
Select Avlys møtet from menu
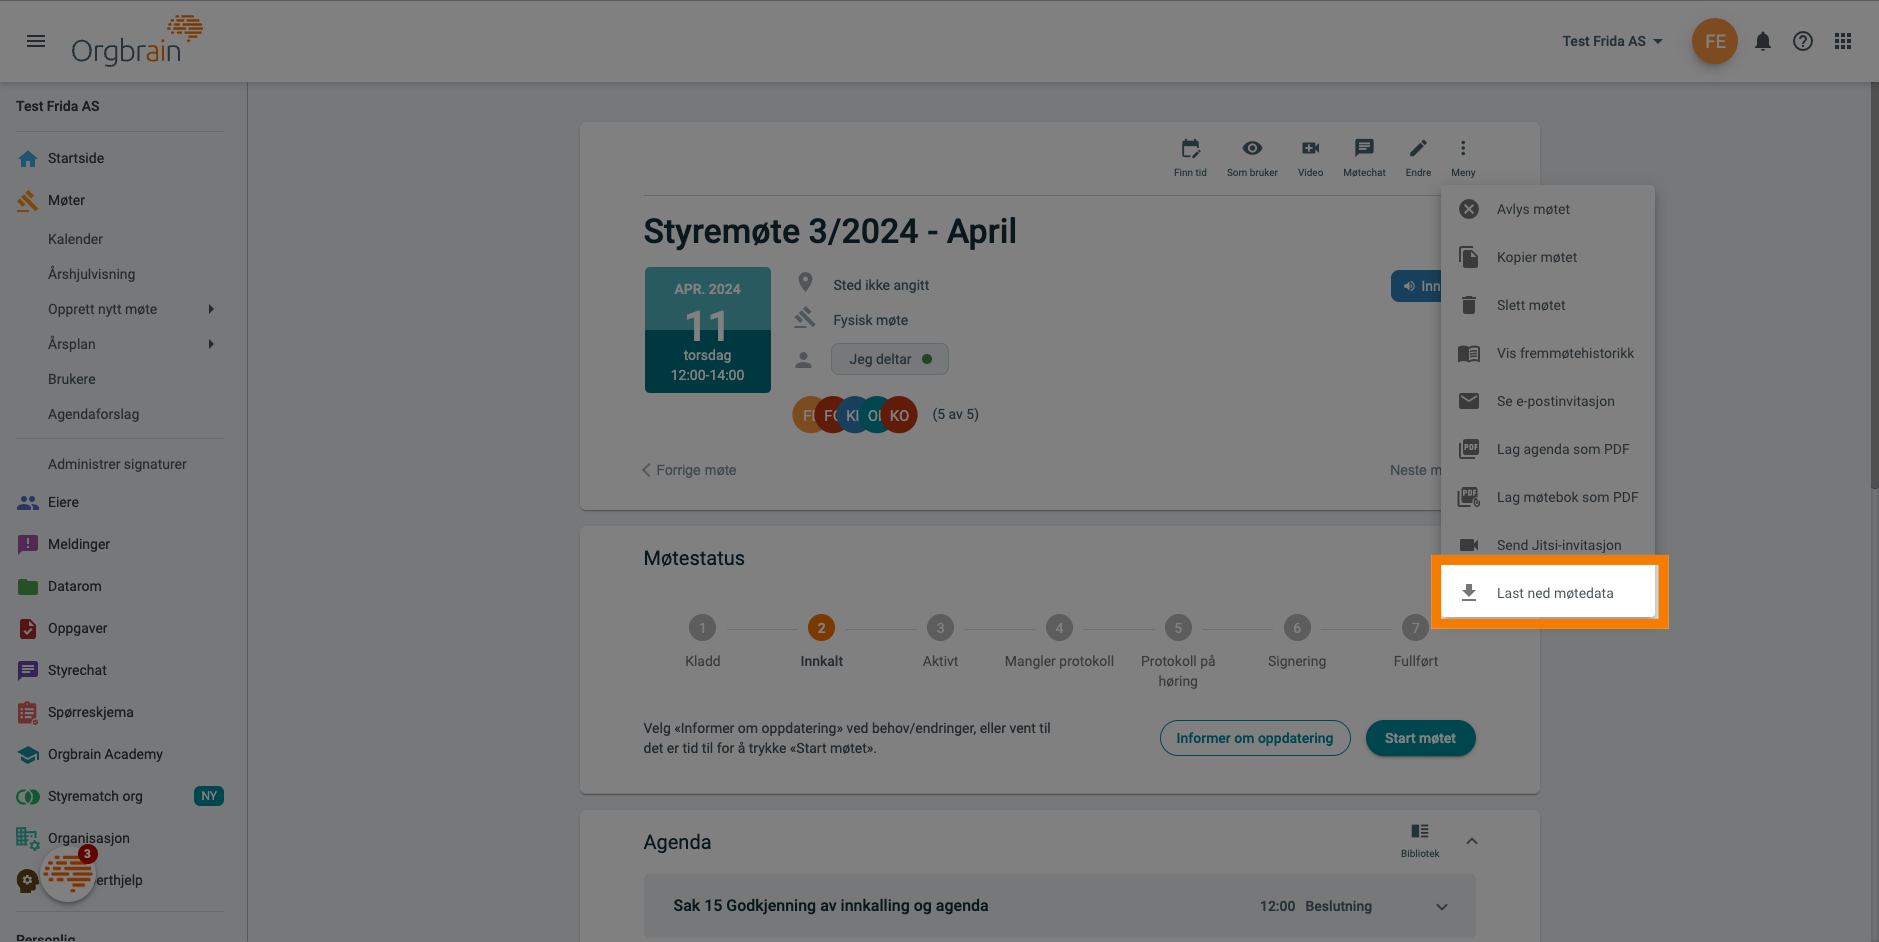point(1548,209)
